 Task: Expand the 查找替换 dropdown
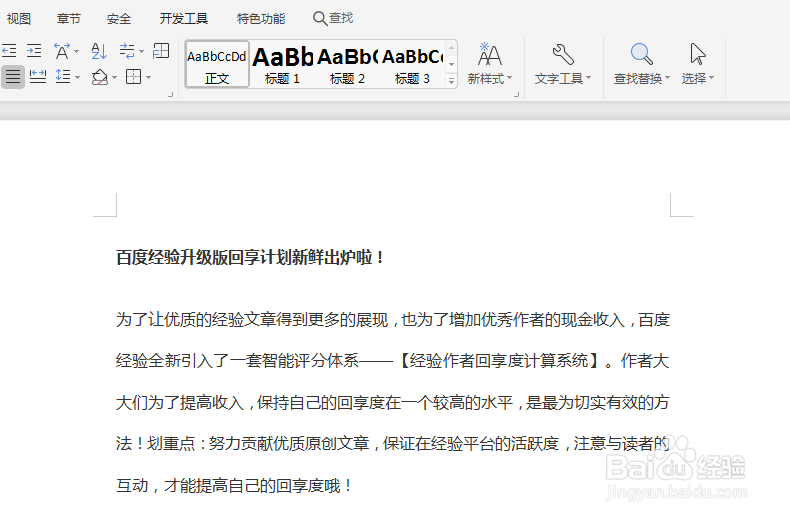(x=668, y=78)
